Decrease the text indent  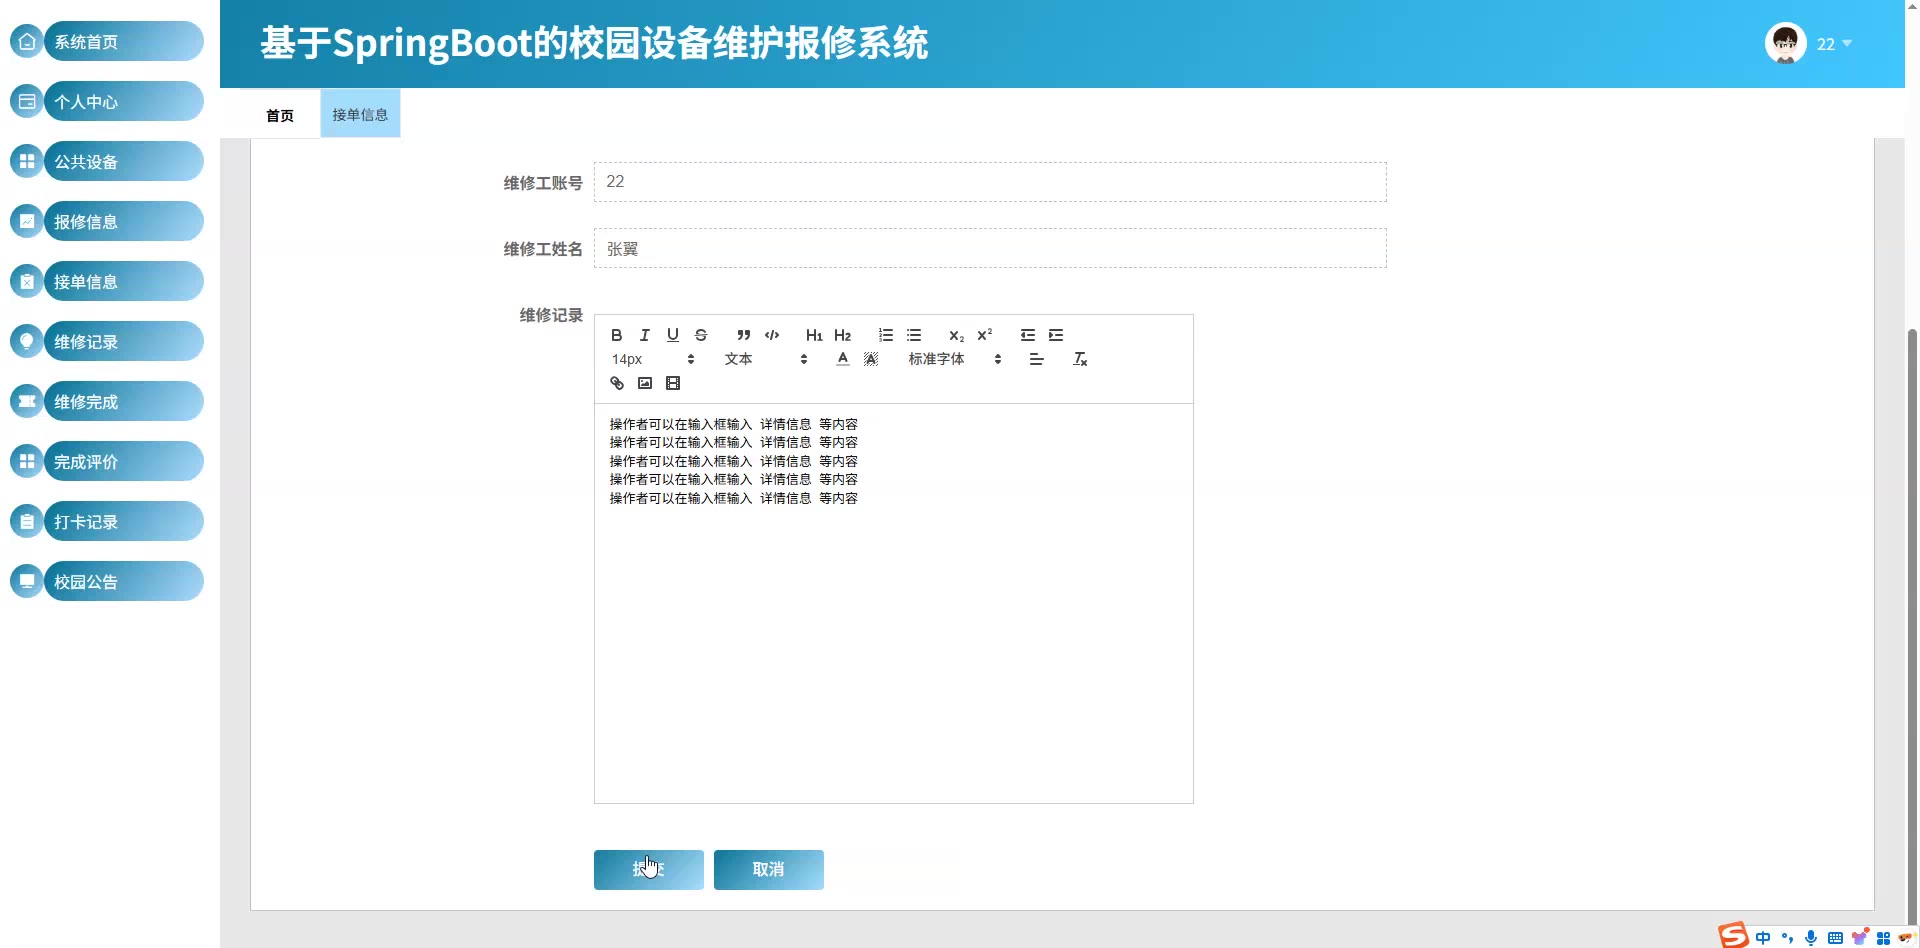click(1028, 335)
